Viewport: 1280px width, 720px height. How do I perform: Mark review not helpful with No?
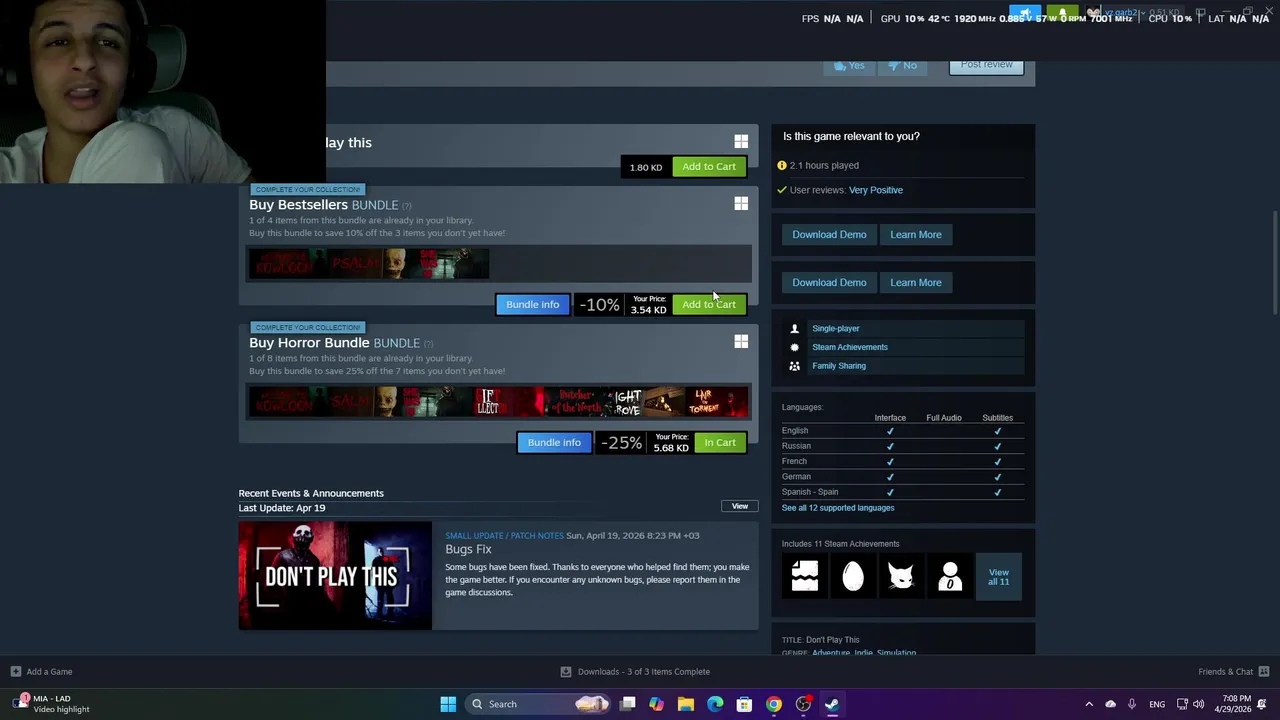coord(903,65)
